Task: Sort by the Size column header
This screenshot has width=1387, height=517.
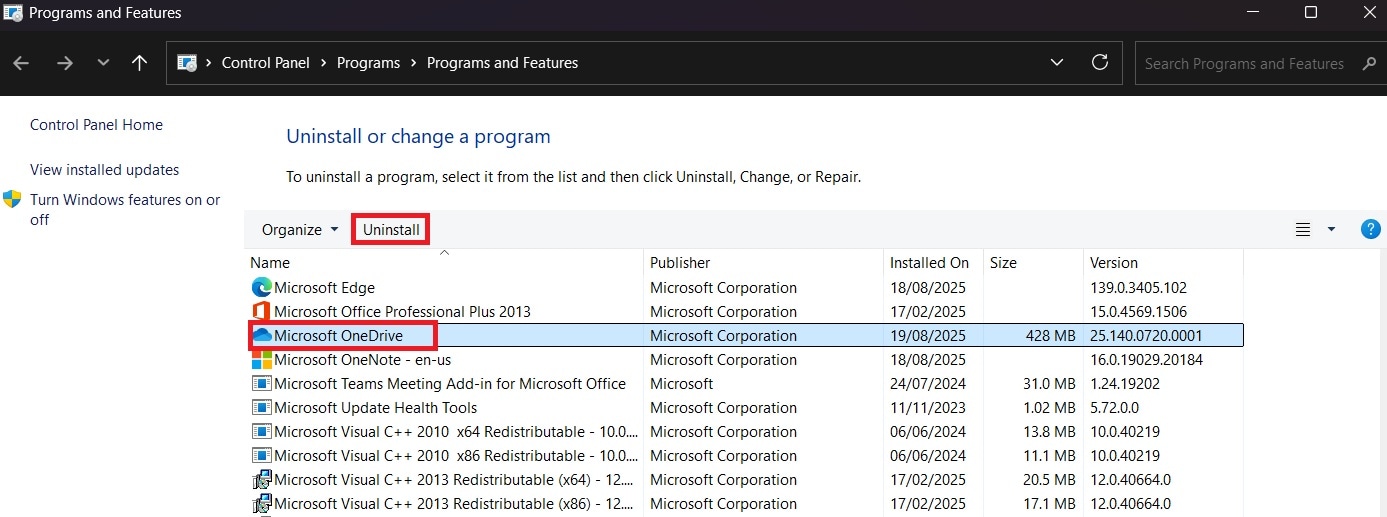Action: tap(1003, 263)
